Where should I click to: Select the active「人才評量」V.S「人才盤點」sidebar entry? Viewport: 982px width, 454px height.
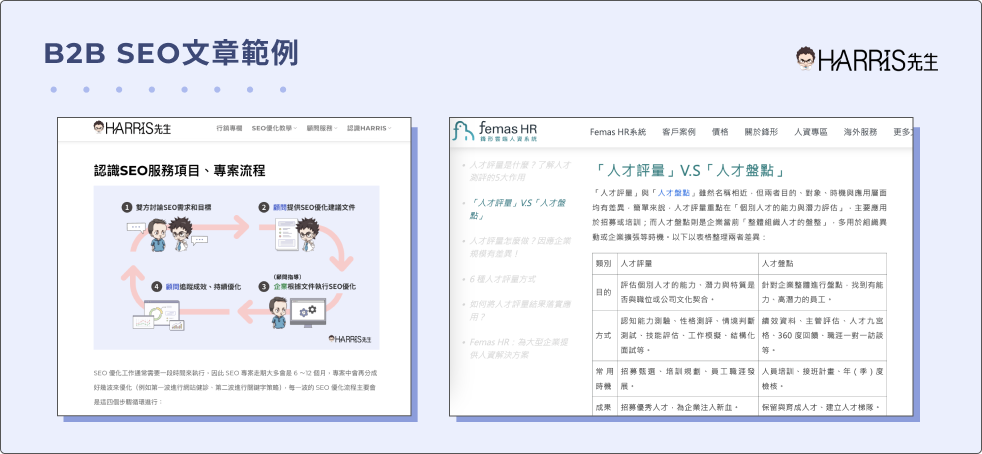tap(518, 209)
